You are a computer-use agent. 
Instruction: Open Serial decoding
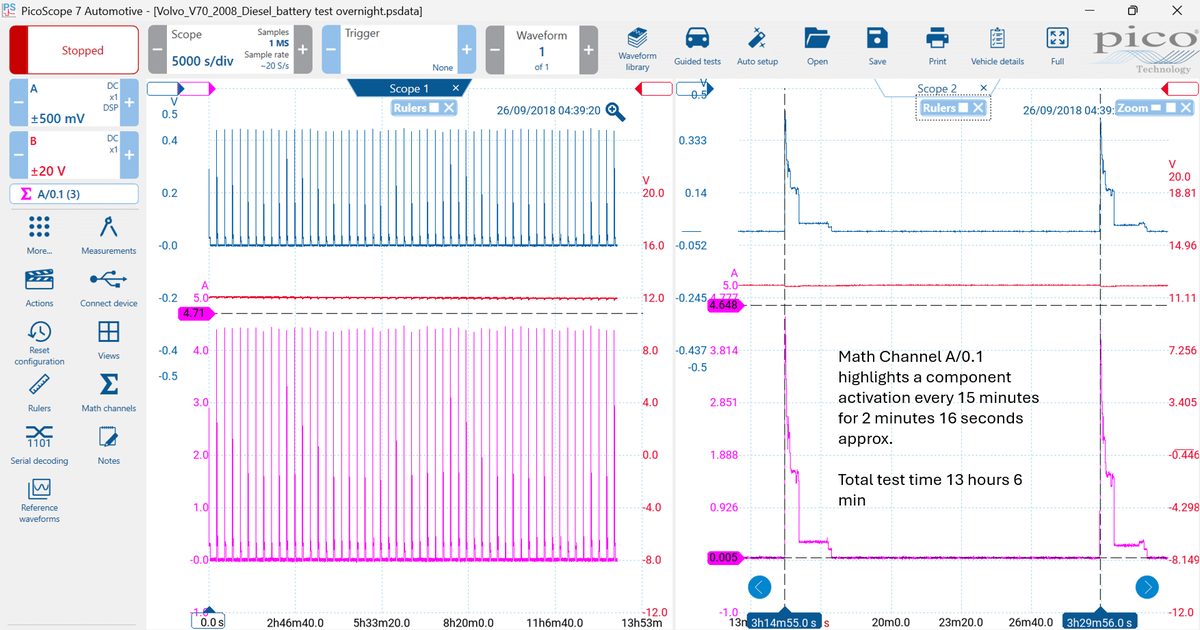click(x=40, y=445)
